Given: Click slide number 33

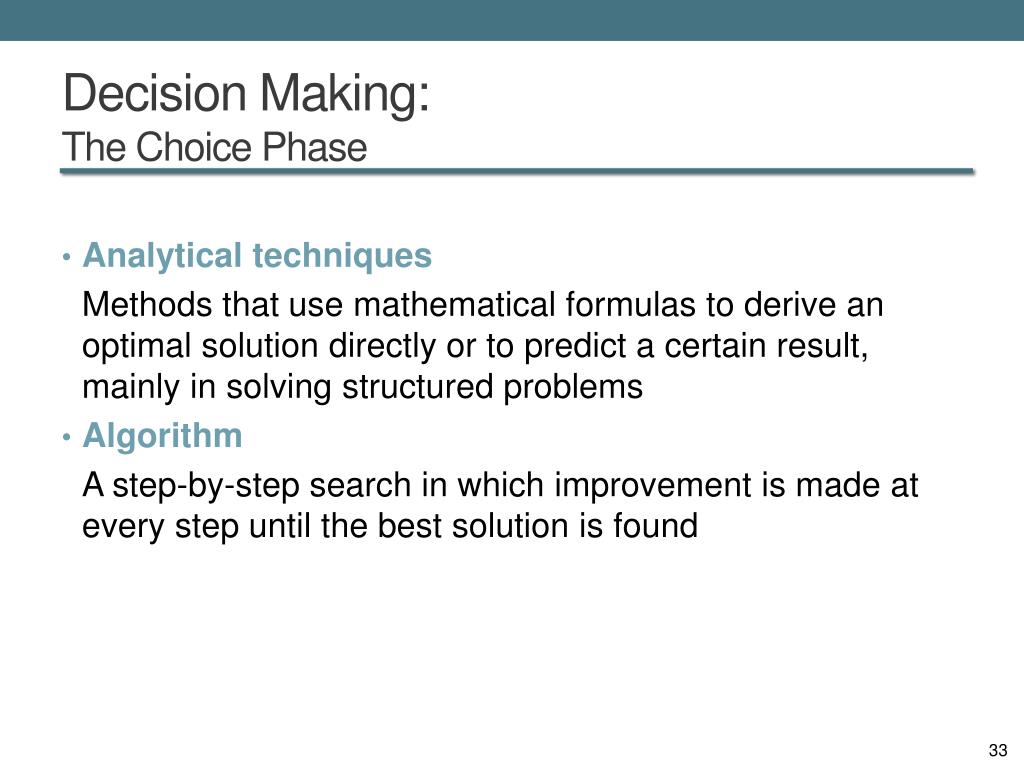Looking at the screenshot, I should coord(998,750).
